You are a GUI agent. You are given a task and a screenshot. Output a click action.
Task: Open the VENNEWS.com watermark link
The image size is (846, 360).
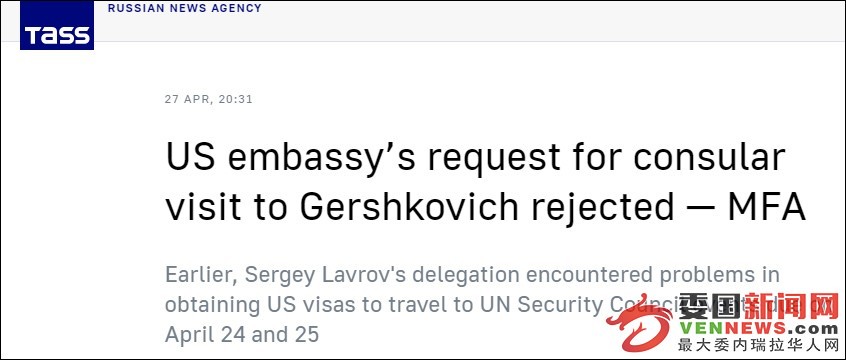[758, 328]
